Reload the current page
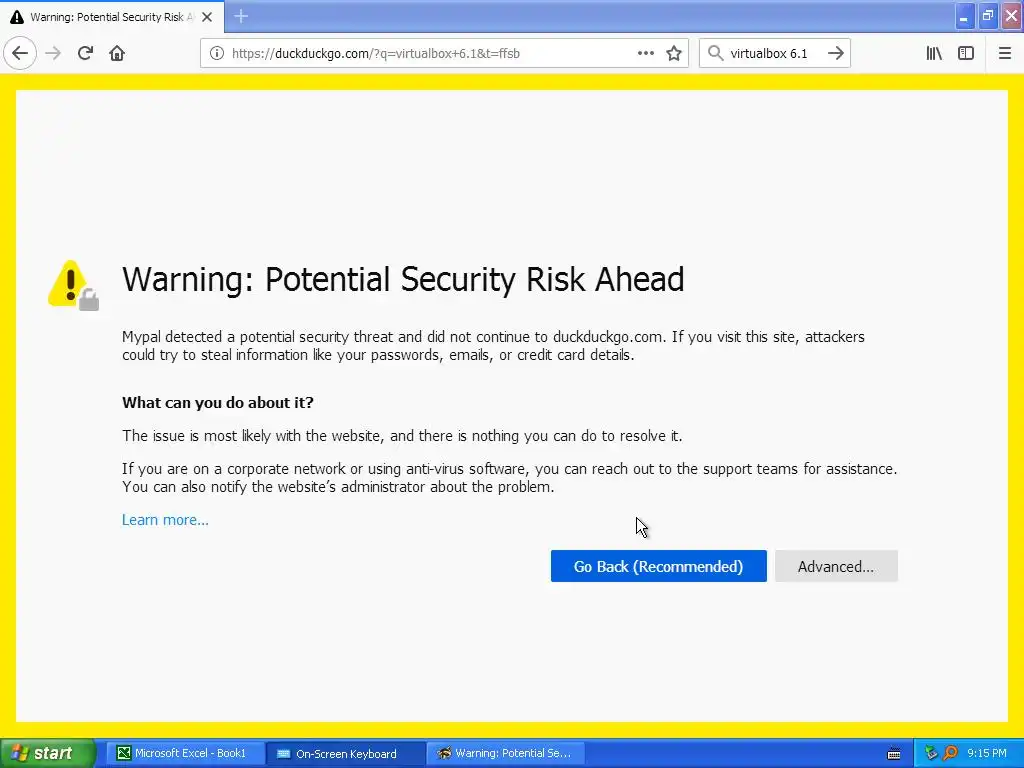 (85, 53)
